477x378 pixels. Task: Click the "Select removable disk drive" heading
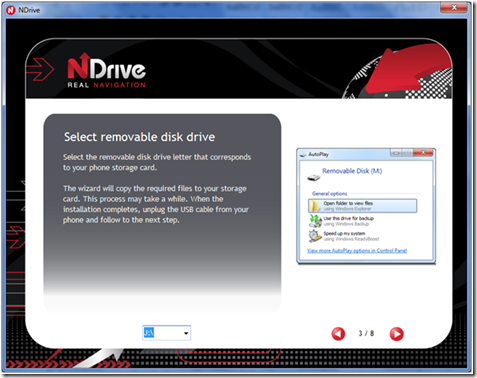(x=139, y=137)
